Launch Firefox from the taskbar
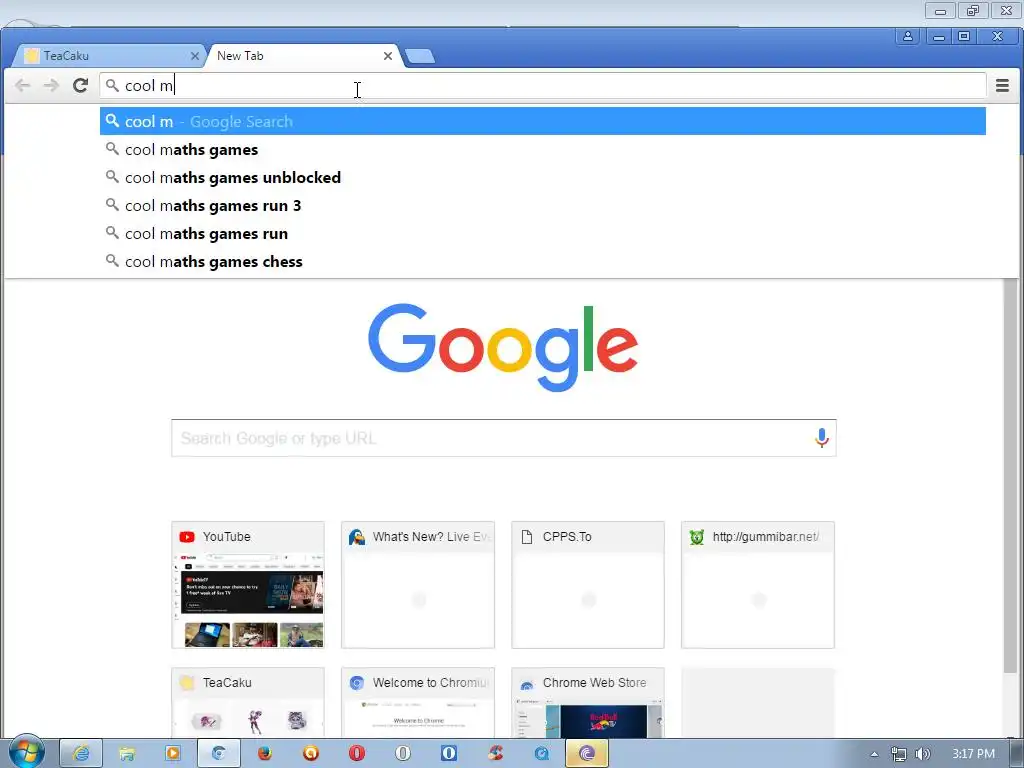The width and height of the screenshot is (1024, 768). pyautogui.click(x=264, y=754)
